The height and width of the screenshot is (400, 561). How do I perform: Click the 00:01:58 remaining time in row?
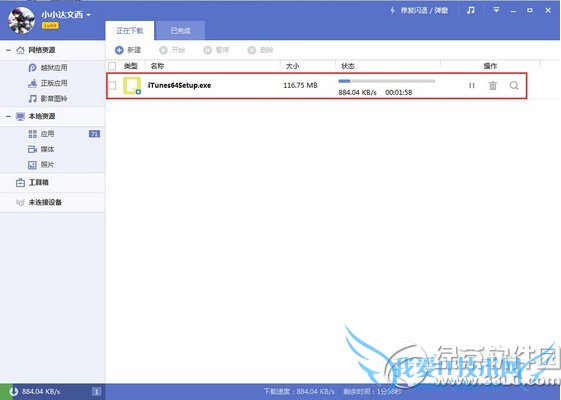[399, 93]
